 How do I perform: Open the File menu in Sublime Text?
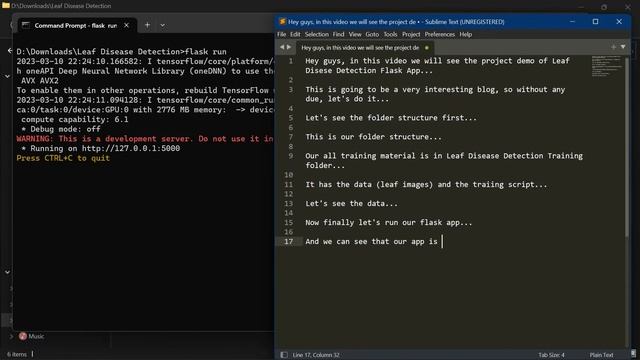pos(281,34)
